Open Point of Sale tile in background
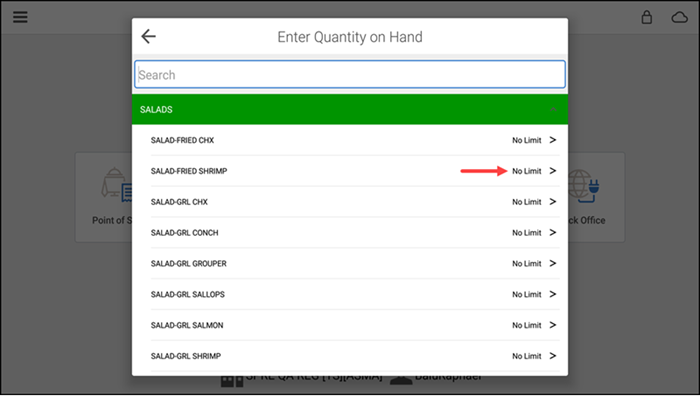 coord(104,197)
